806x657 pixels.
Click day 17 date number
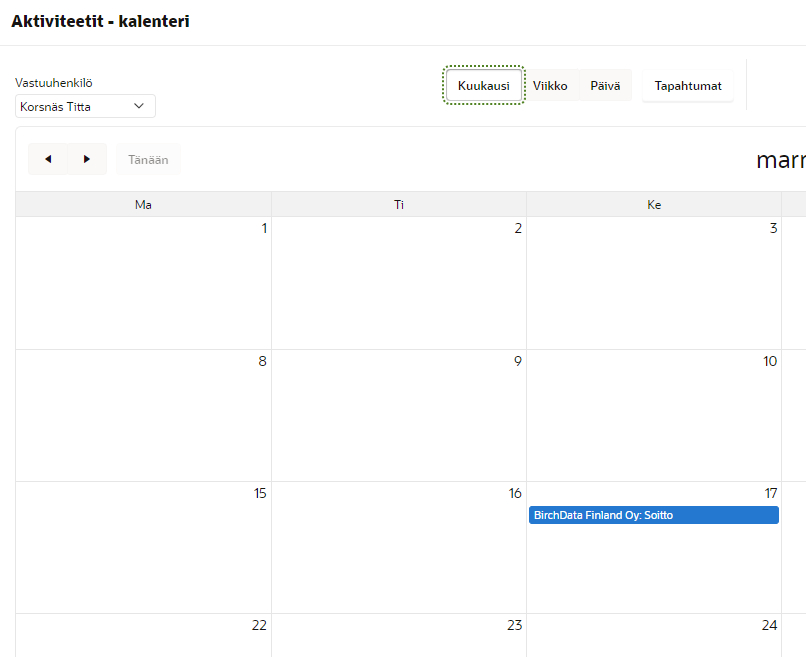coord(770,493)
